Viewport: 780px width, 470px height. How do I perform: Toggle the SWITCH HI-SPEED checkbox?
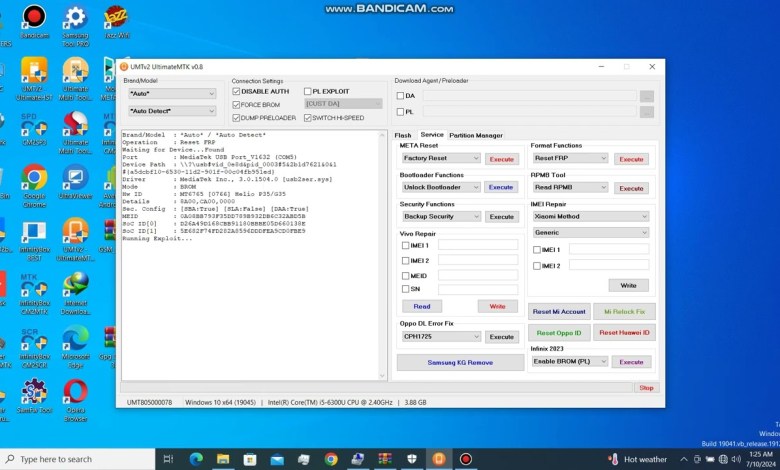coord(307,118)
